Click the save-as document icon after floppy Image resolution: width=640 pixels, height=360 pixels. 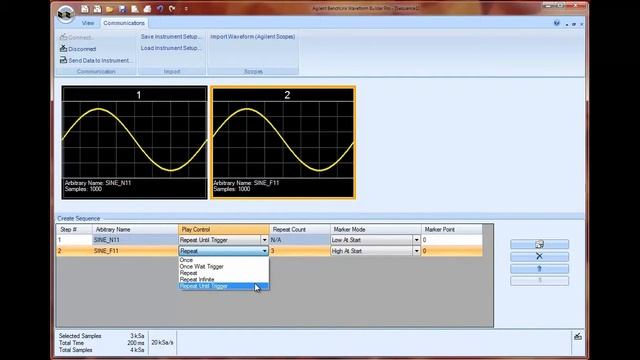point(135,9)
